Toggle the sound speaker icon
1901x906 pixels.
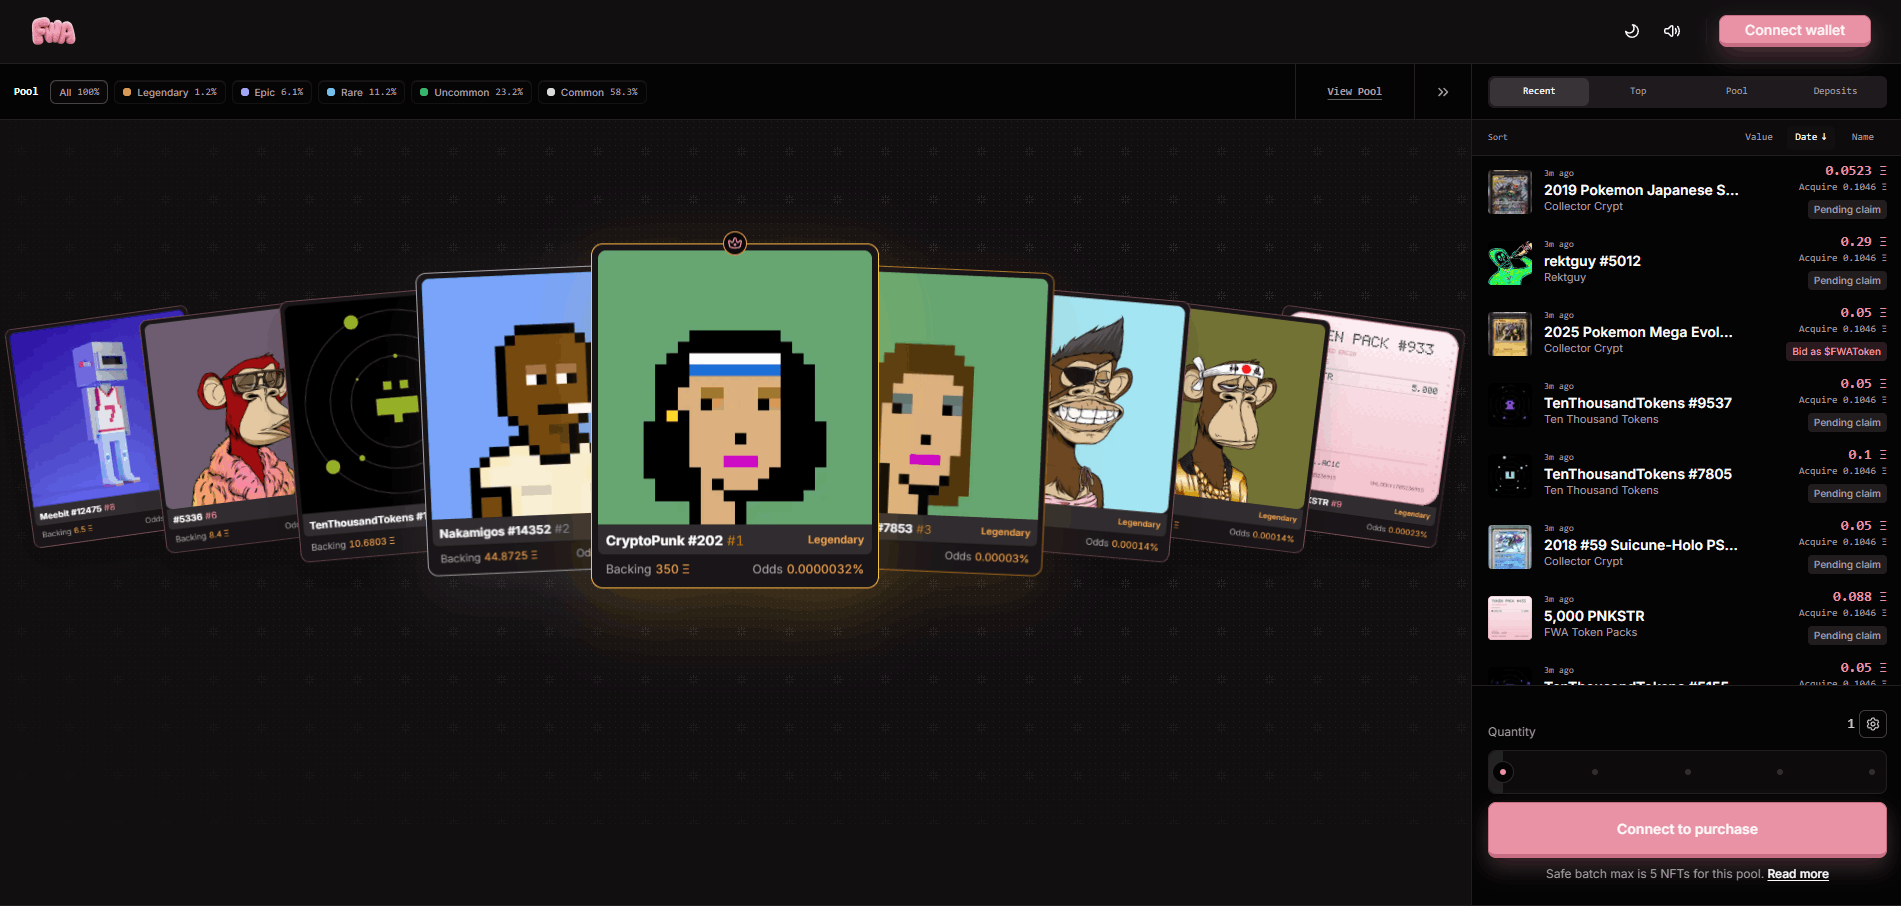[1672, 31]
